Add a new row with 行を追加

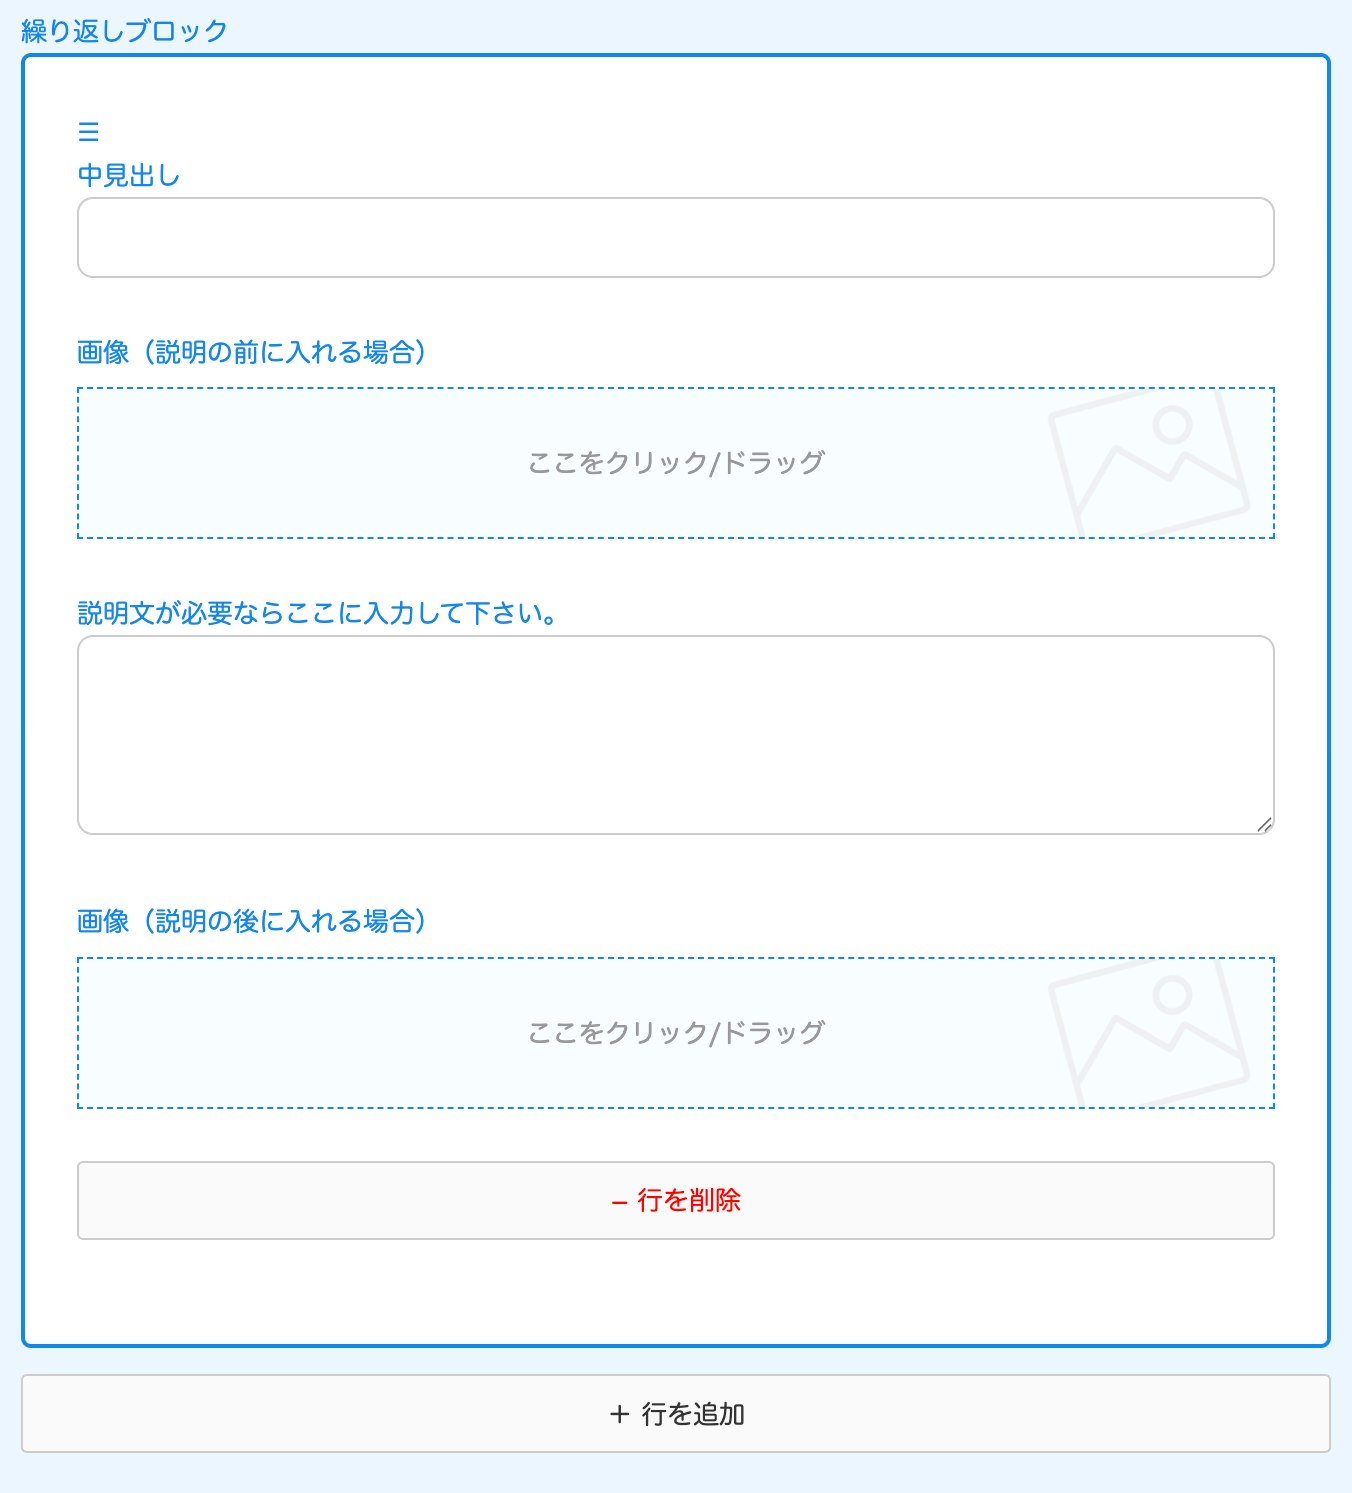[676, 1413]
